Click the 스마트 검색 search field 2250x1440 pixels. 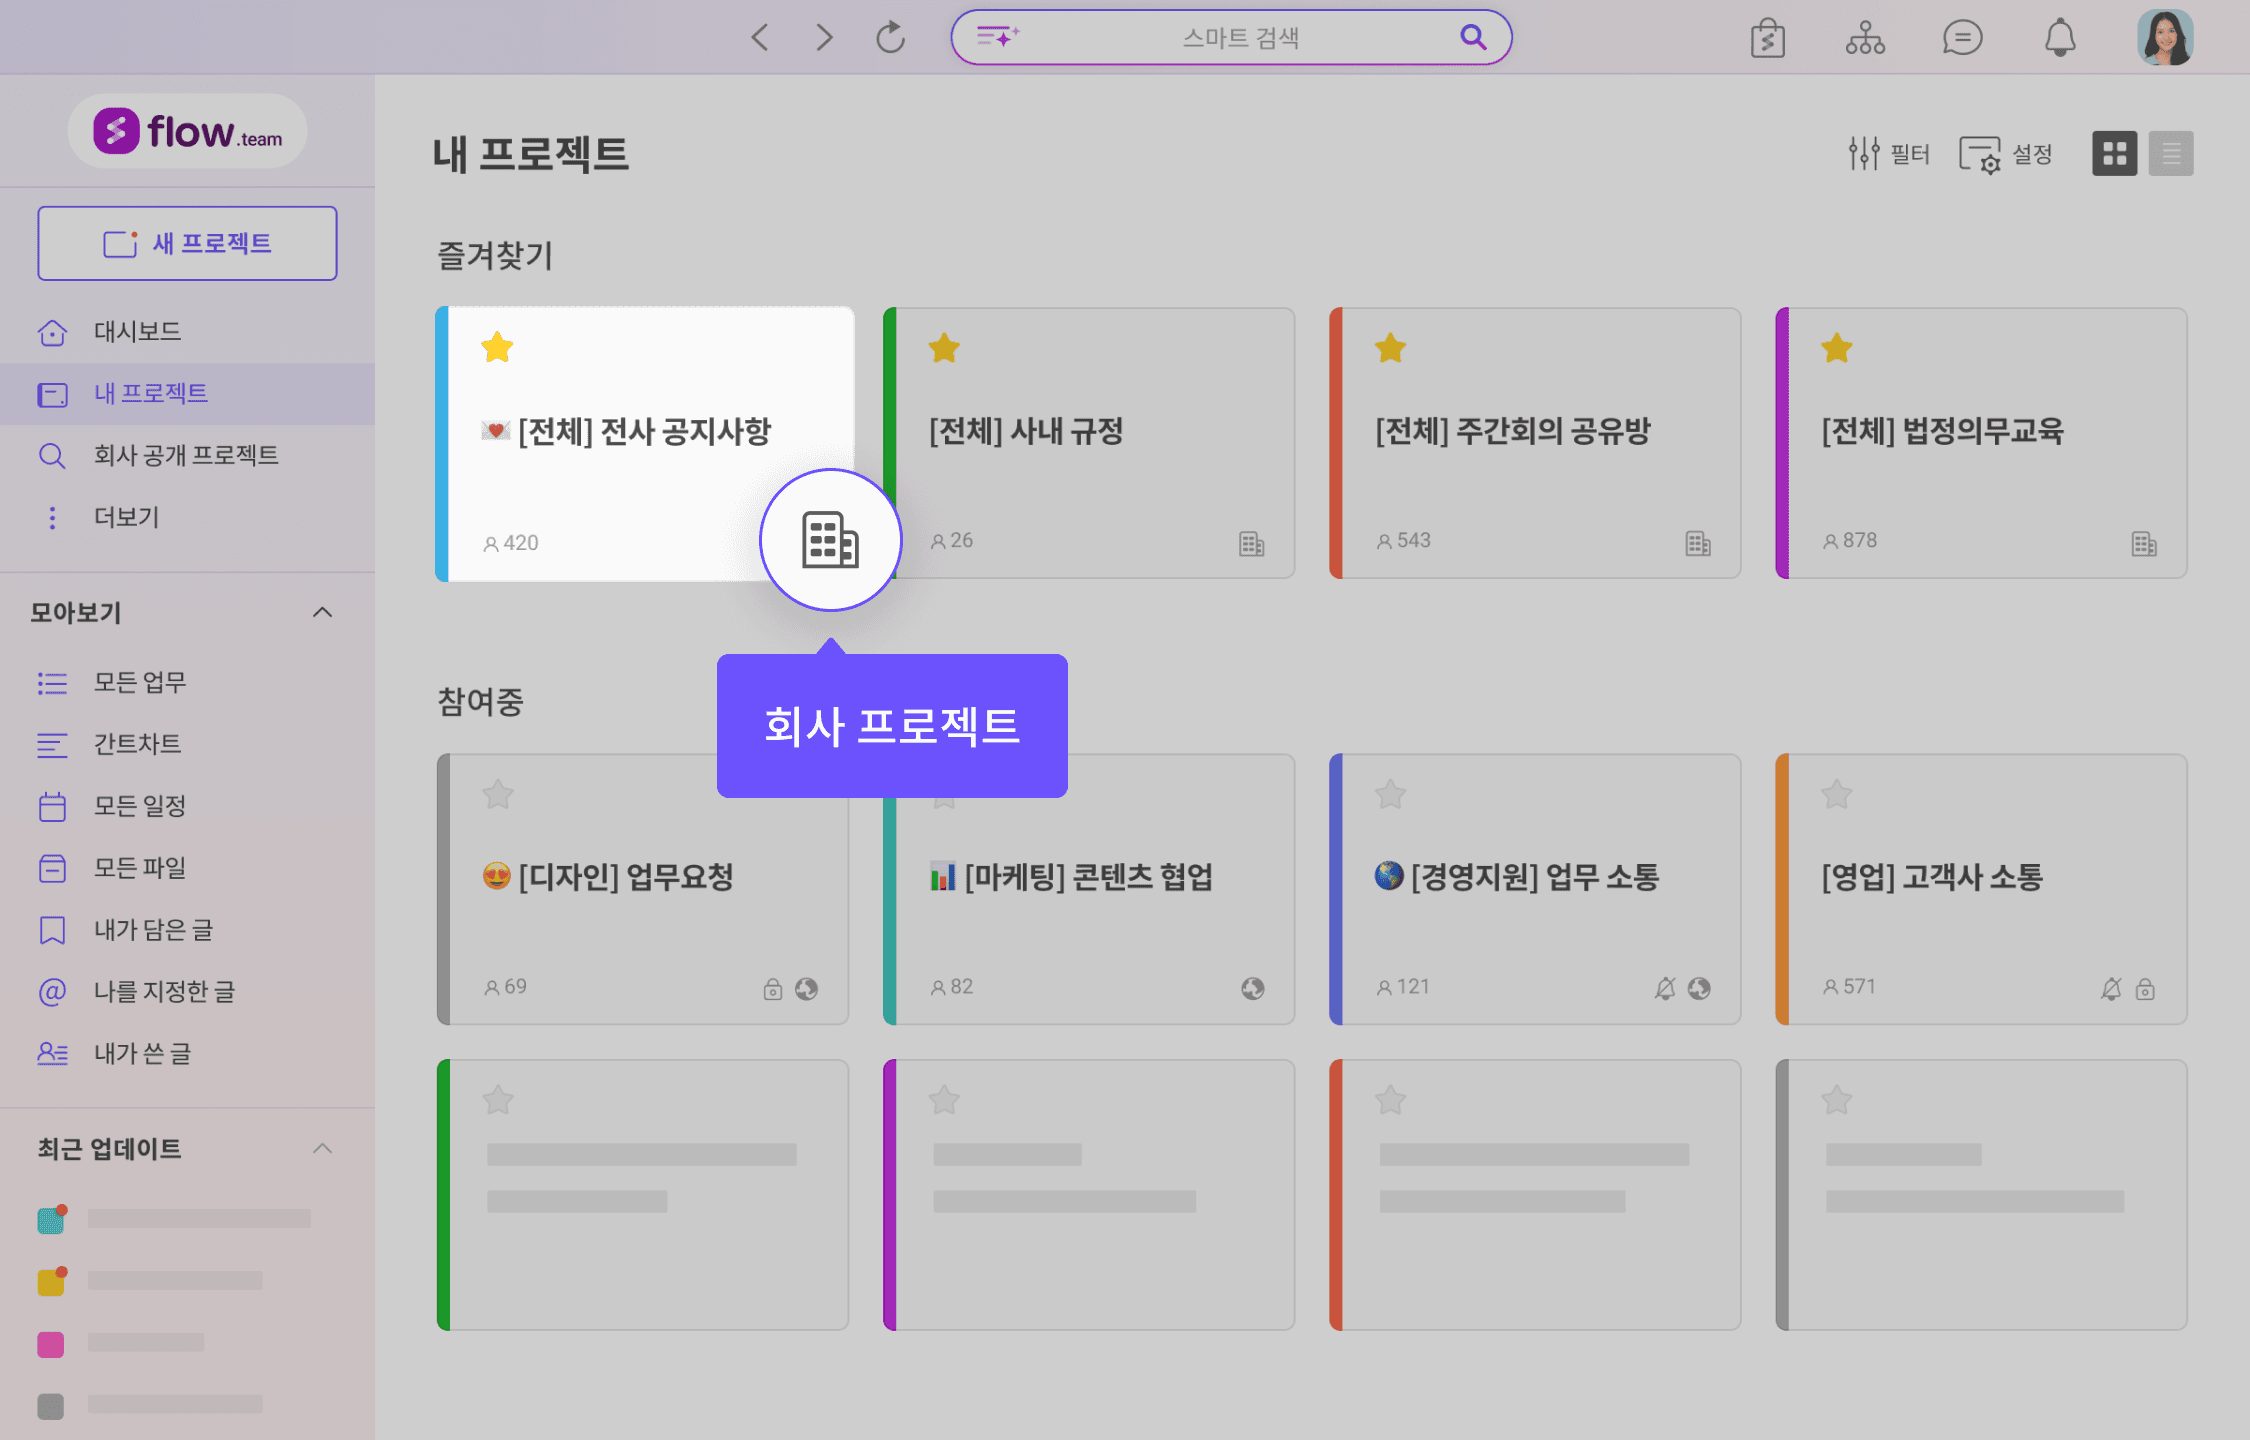pos(1238,38)
